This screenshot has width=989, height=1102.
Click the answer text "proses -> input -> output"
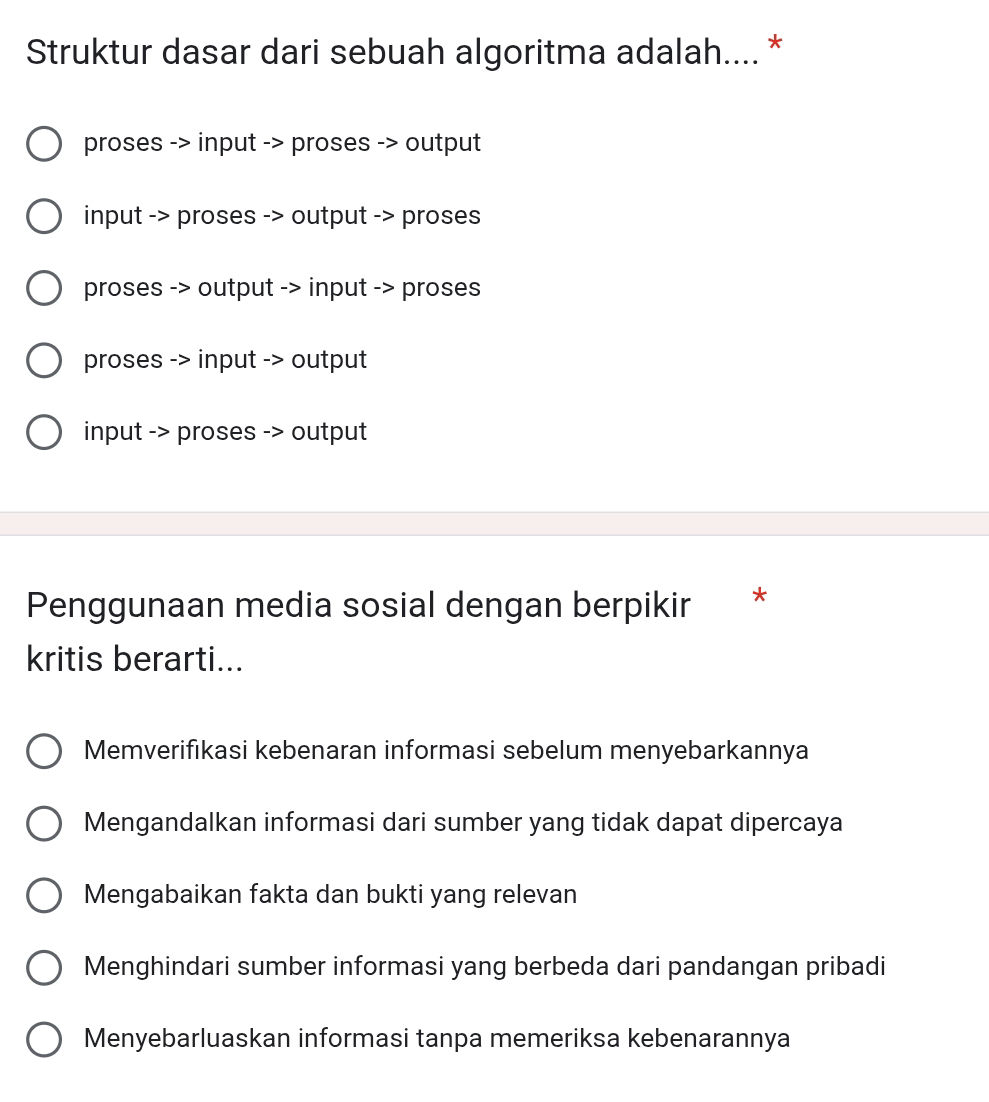point(225,360)
